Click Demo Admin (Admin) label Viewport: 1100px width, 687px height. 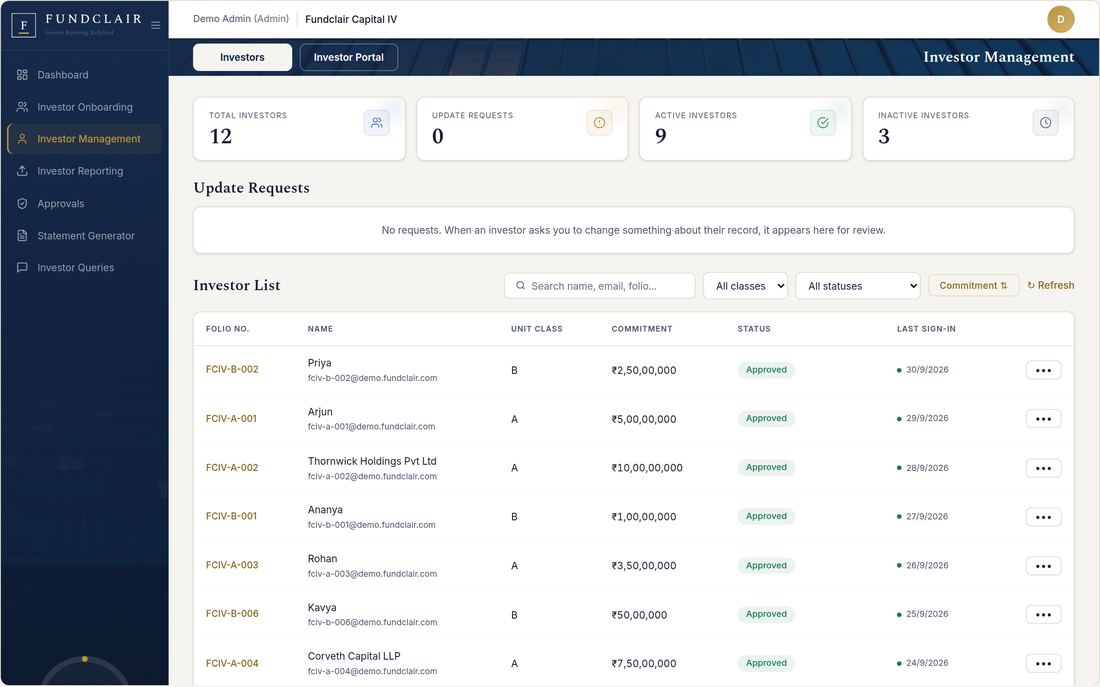tap(241, 19)
